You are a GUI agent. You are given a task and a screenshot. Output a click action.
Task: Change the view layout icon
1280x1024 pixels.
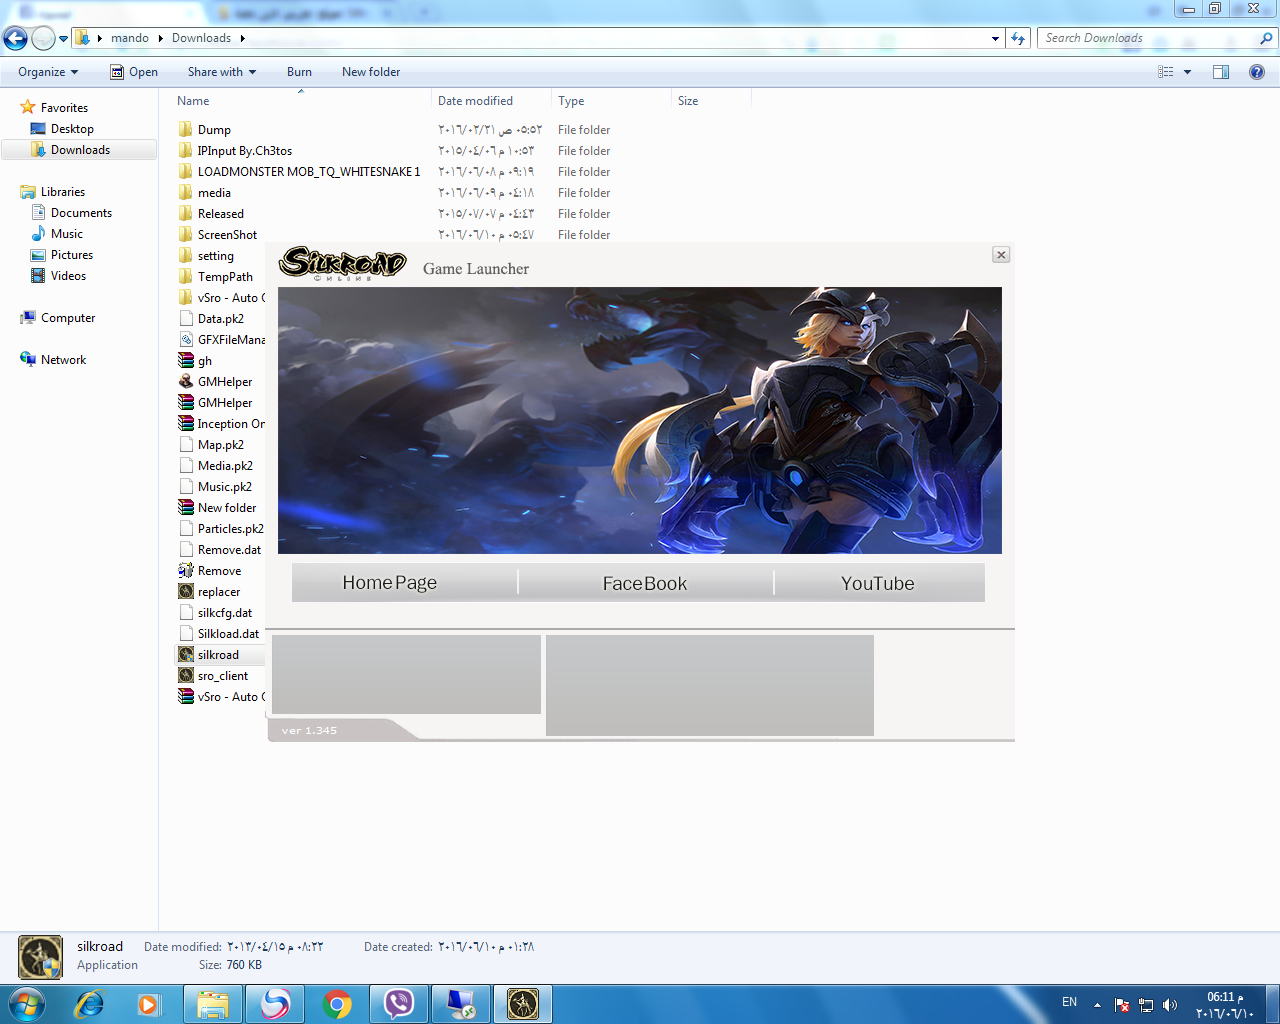point(1166,72)
